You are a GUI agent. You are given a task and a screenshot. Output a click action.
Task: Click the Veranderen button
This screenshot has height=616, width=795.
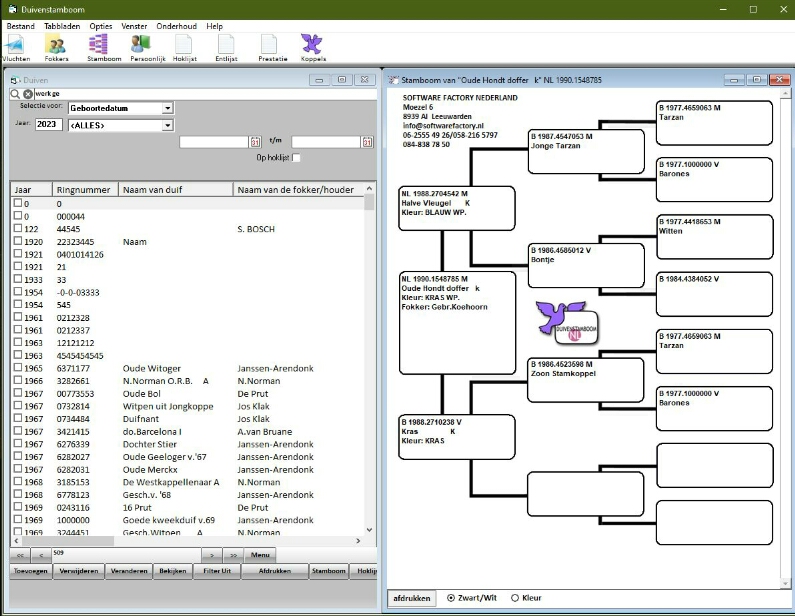(129, 571)
